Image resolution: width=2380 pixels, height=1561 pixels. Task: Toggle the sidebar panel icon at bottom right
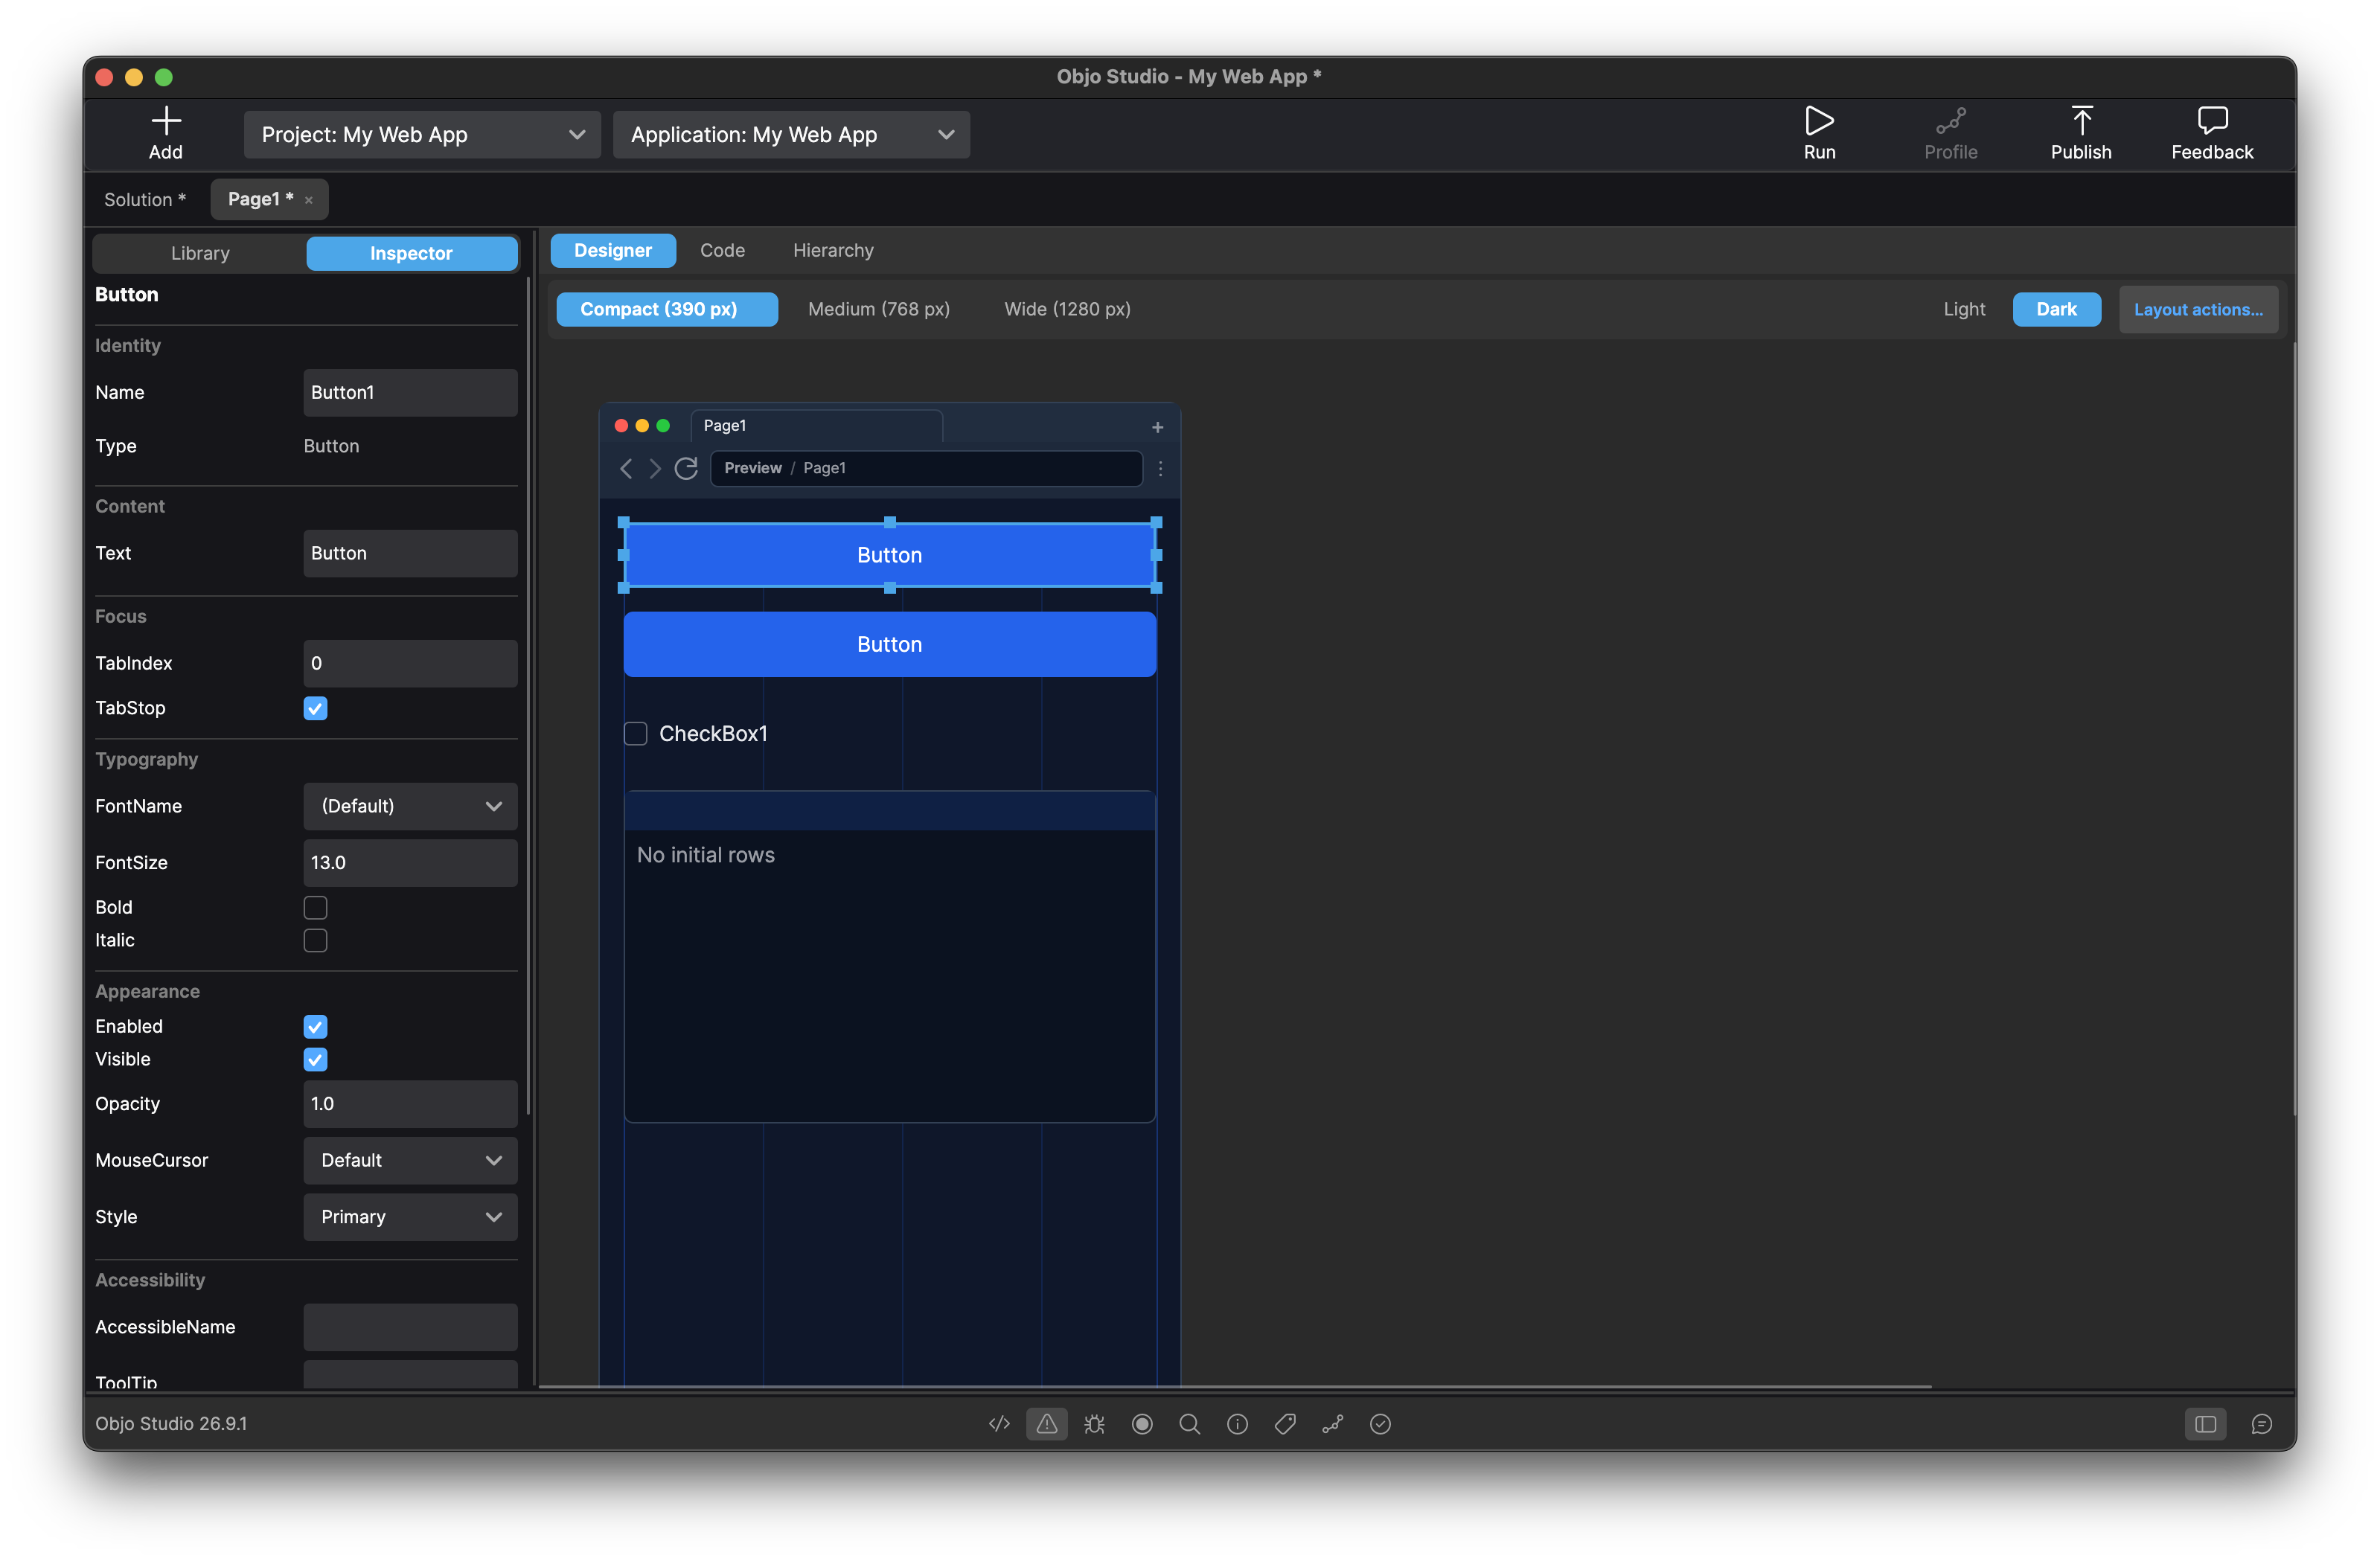pyautogui.click(x=2205, y=1423)
